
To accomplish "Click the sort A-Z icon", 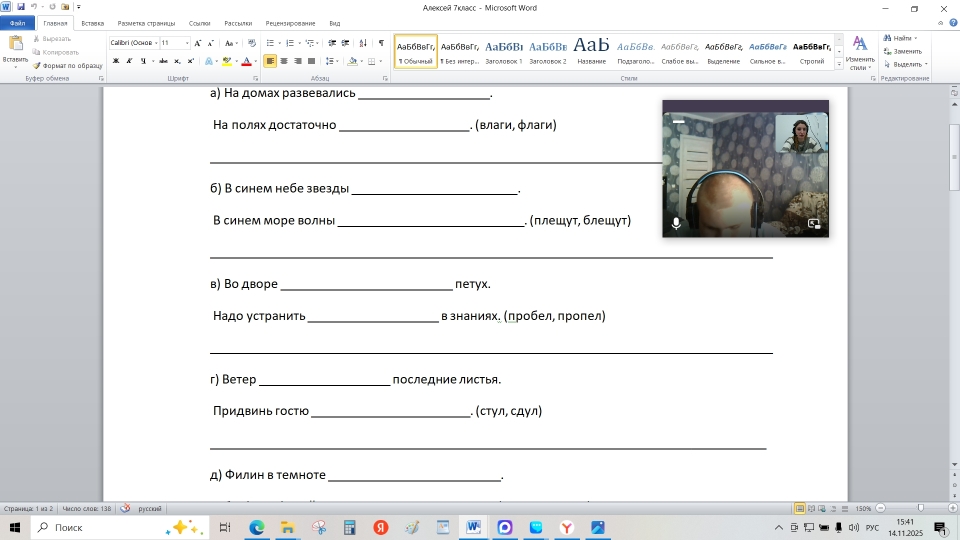I will pos(362,43).
